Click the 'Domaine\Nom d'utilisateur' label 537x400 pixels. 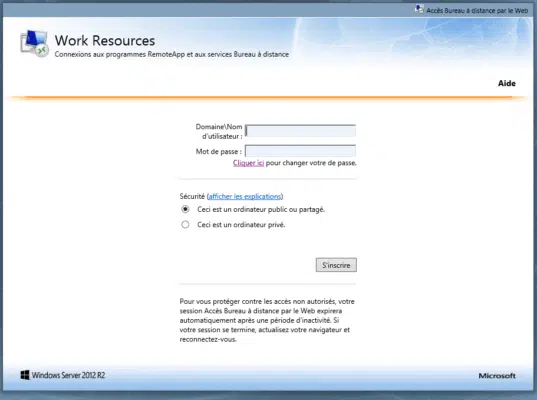click(x=219, y=132)
